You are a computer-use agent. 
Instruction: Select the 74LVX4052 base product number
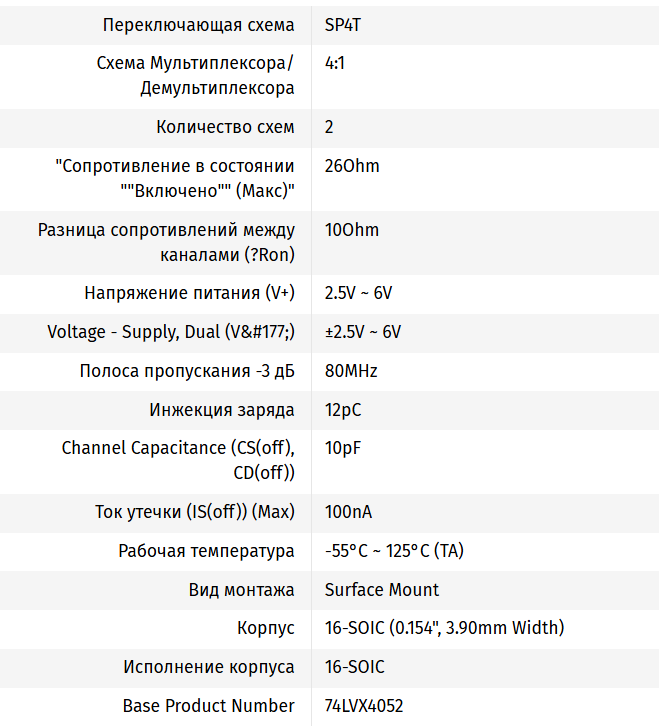coord(364,706)
